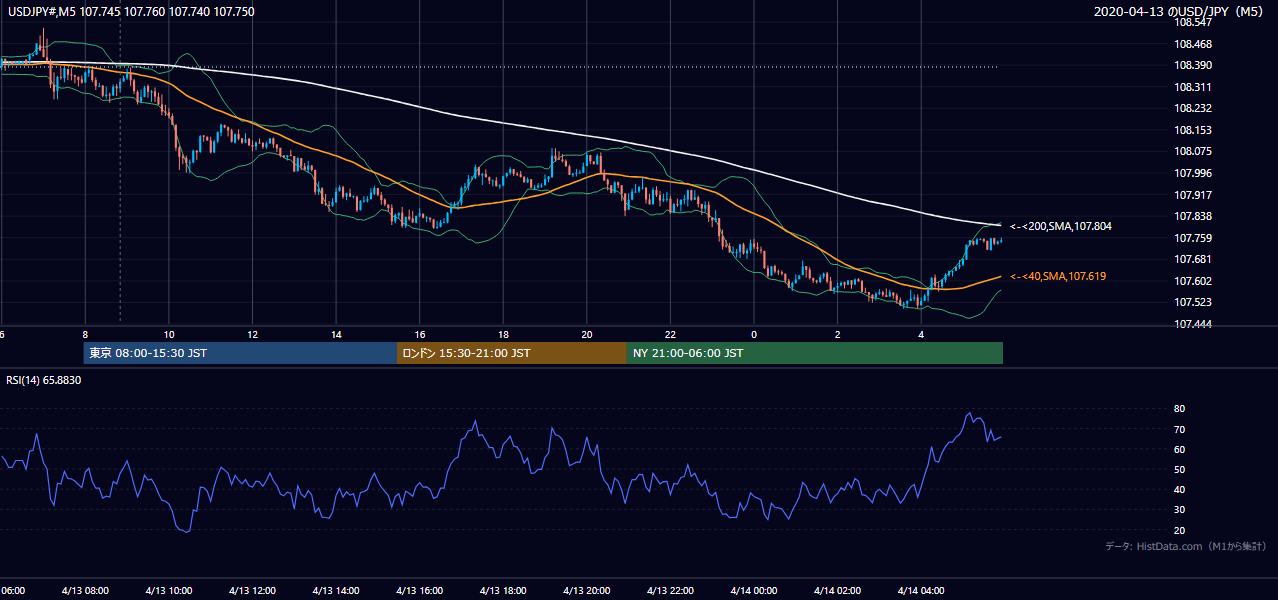Click hour tick label 12 under price chart
This screenshot has width=1278, height=600.
point(253,334)
